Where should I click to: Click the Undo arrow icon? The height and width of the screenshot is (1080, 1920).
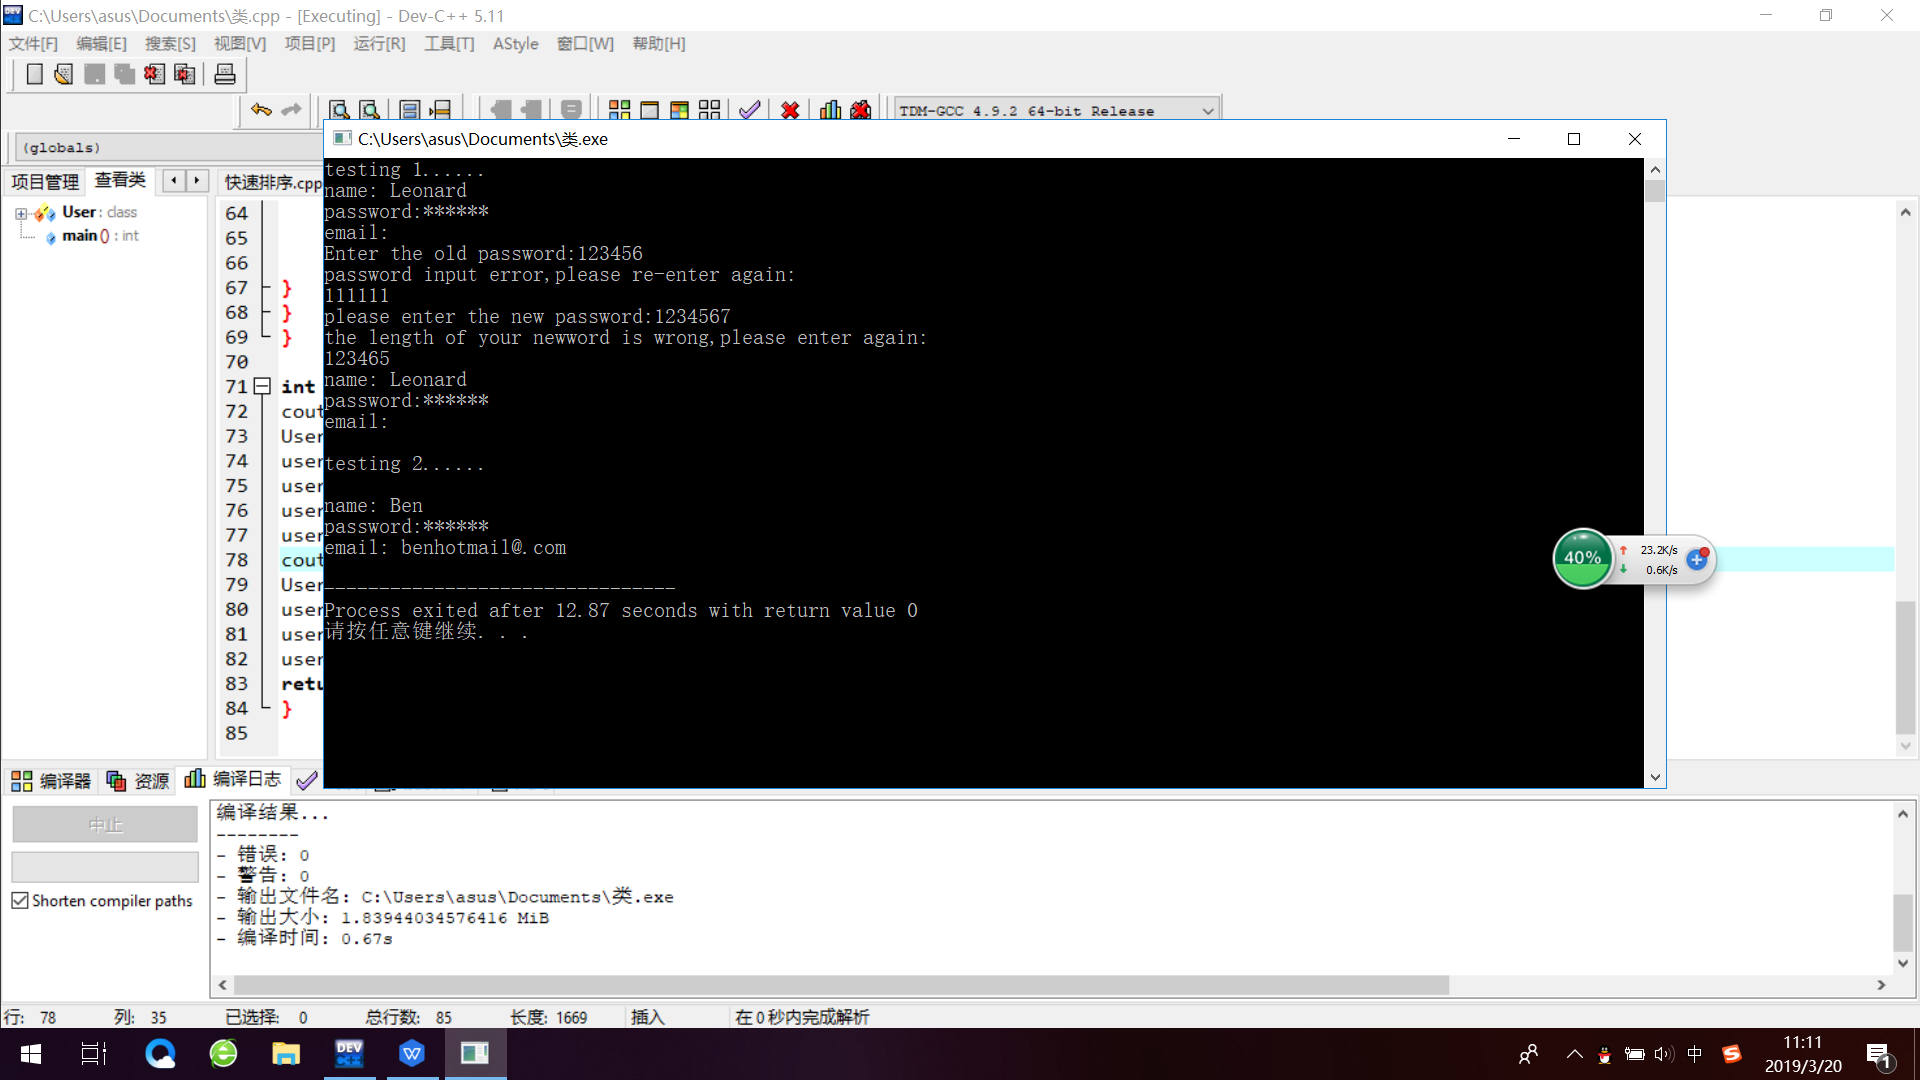coord(261,110)
